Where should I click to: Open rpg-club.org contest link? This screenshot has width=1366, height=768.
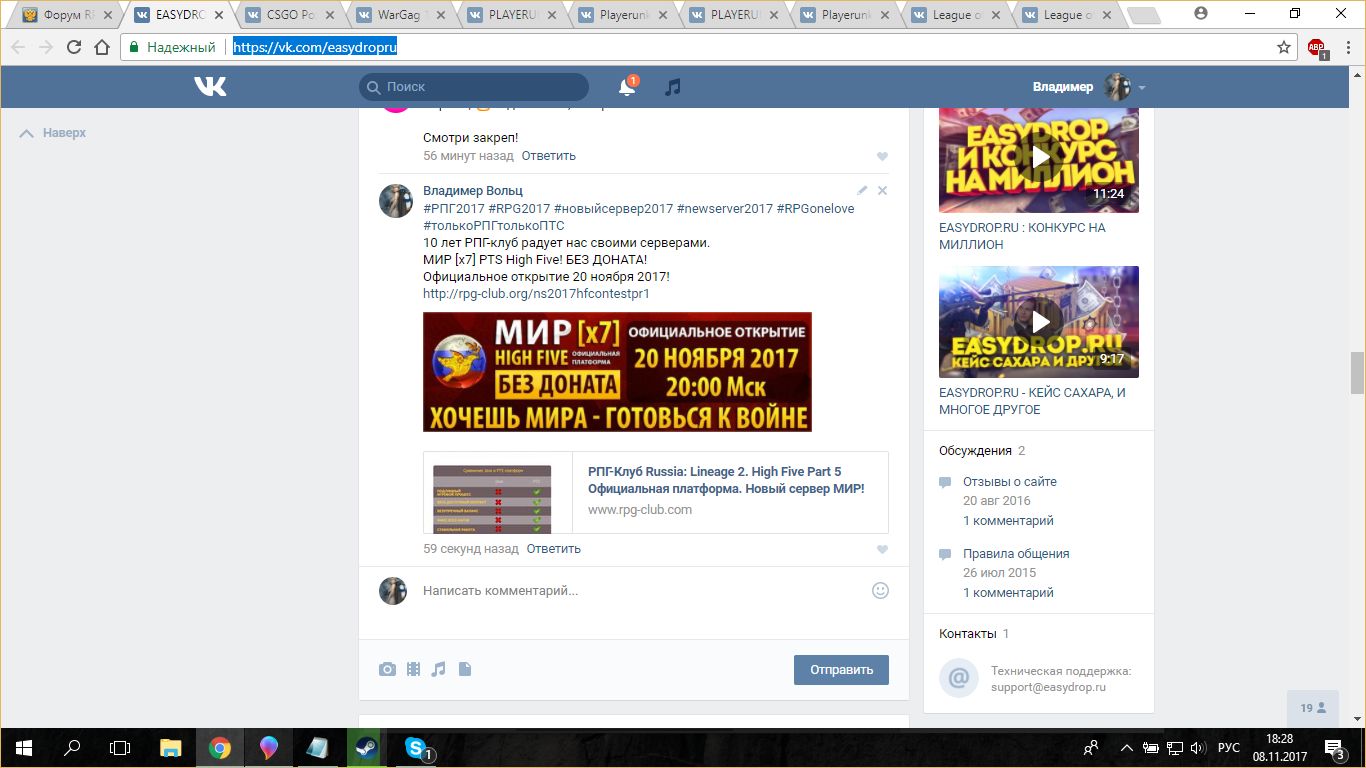(536, 294)
